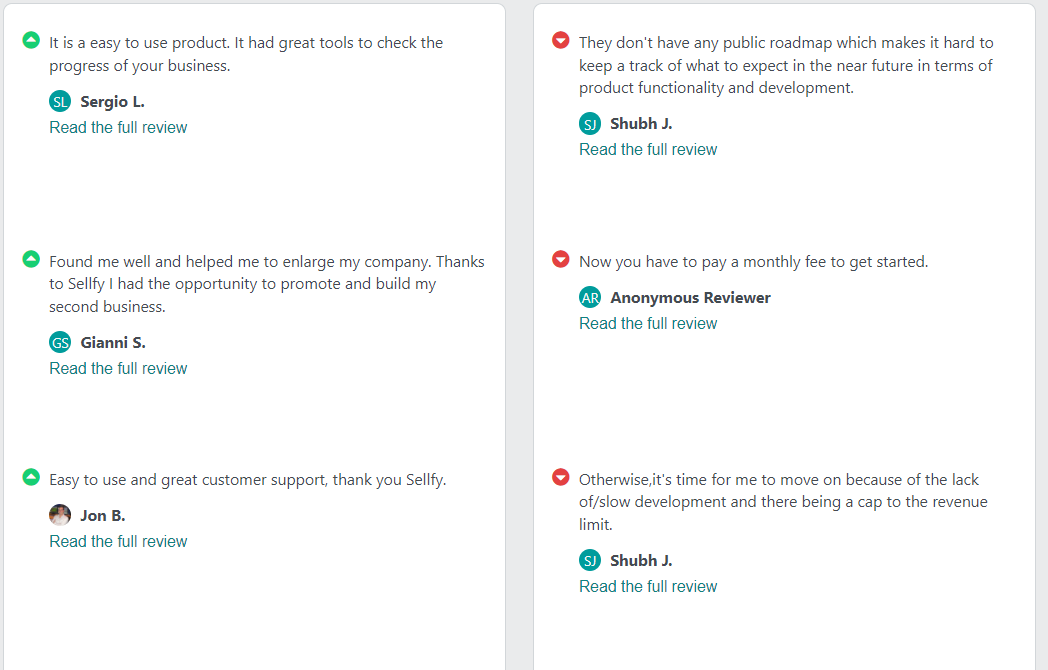The image size is (1048, 670).
Task: Click SJ avatar under the revenue limit review
Action: pyautogui.click(x=590, y=560)
